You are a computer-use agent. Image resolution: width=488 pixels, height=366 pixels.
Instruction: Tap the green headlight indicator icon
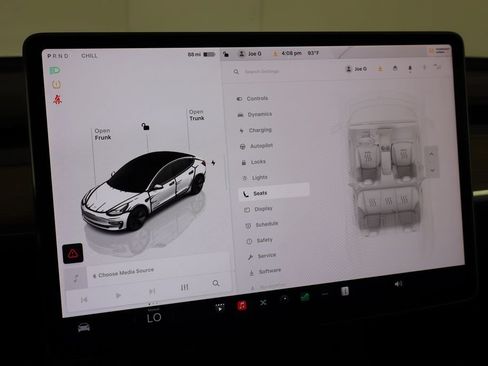[55, 70]
